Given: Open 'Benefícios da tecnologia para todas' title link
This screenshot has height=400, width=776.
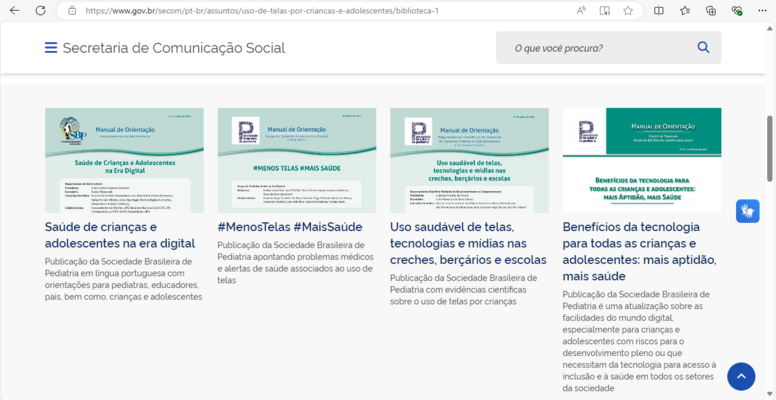Looking at the screenshot, I should 639,251.
